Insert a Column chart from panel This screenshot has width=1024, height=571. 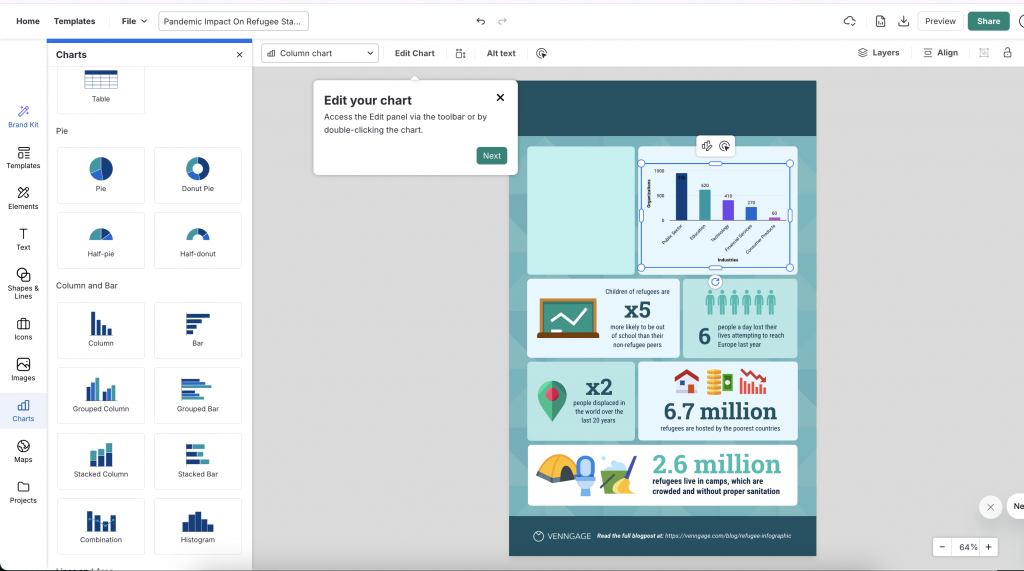click(x=101, y=330)
